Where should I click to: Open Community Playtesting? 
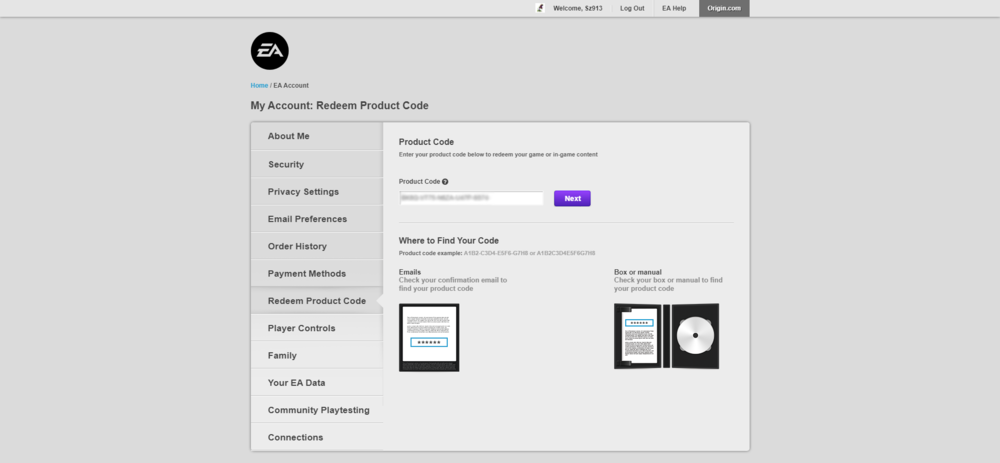(317, 411)
